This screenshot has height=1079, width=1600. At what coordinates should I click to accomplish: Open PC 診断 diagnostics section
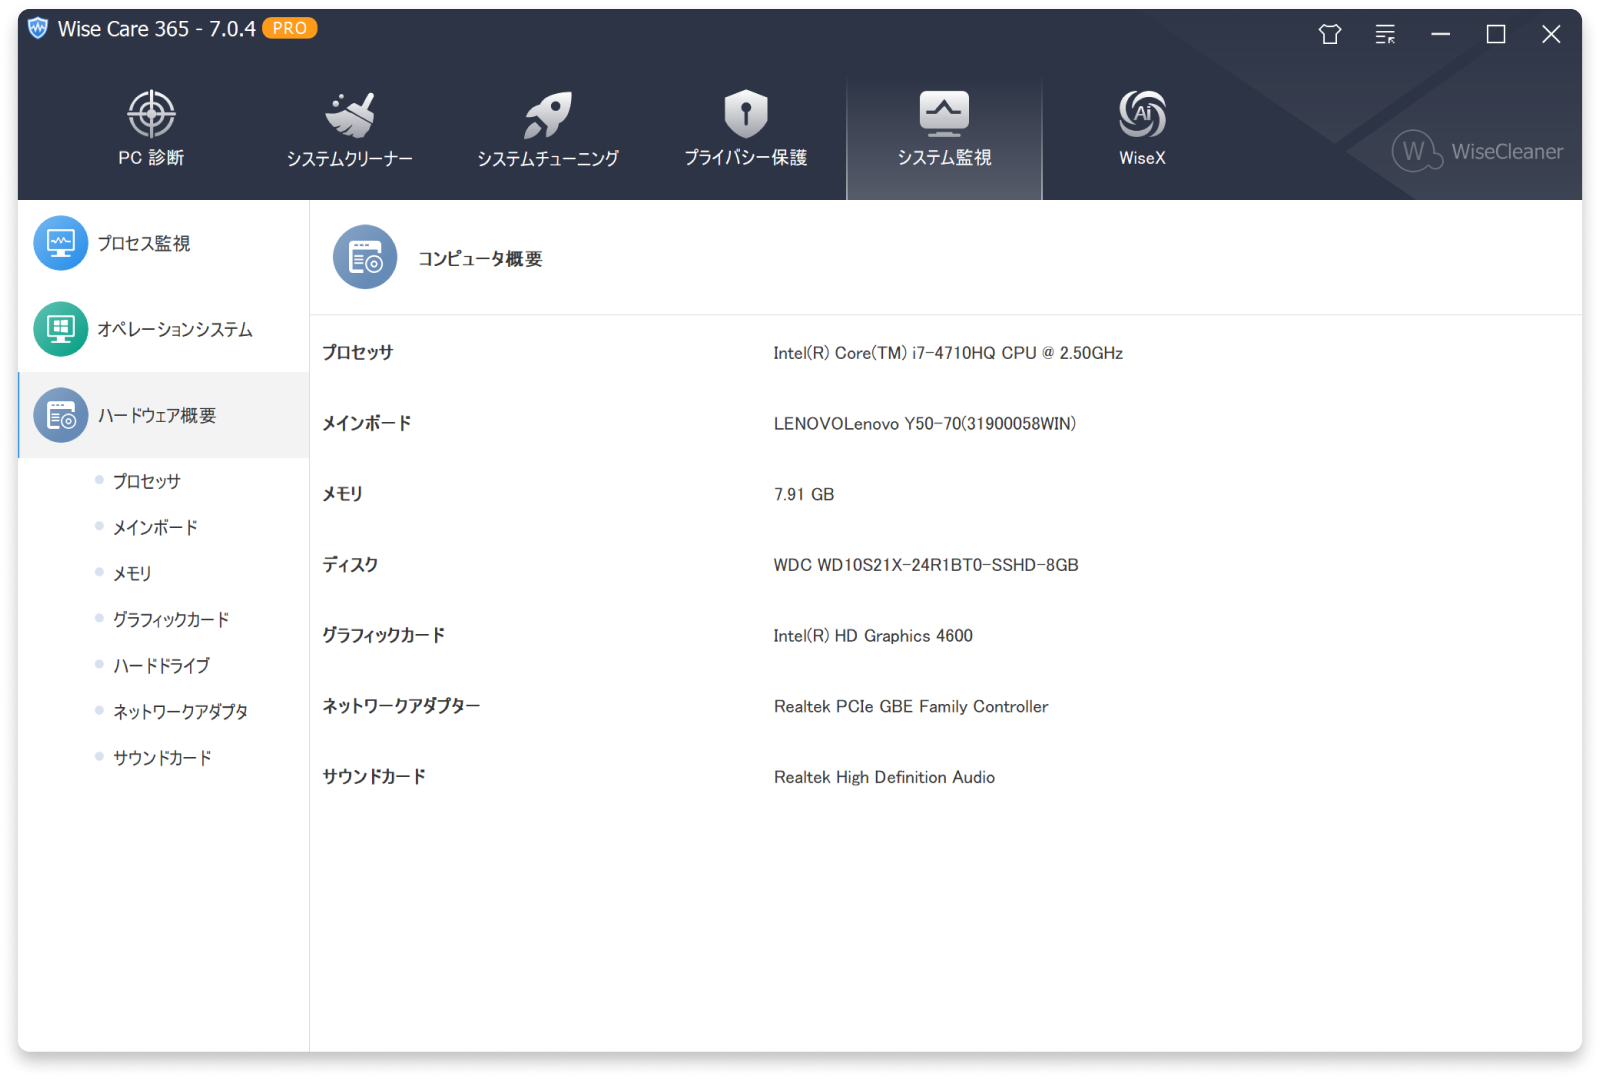click(150, 125)
